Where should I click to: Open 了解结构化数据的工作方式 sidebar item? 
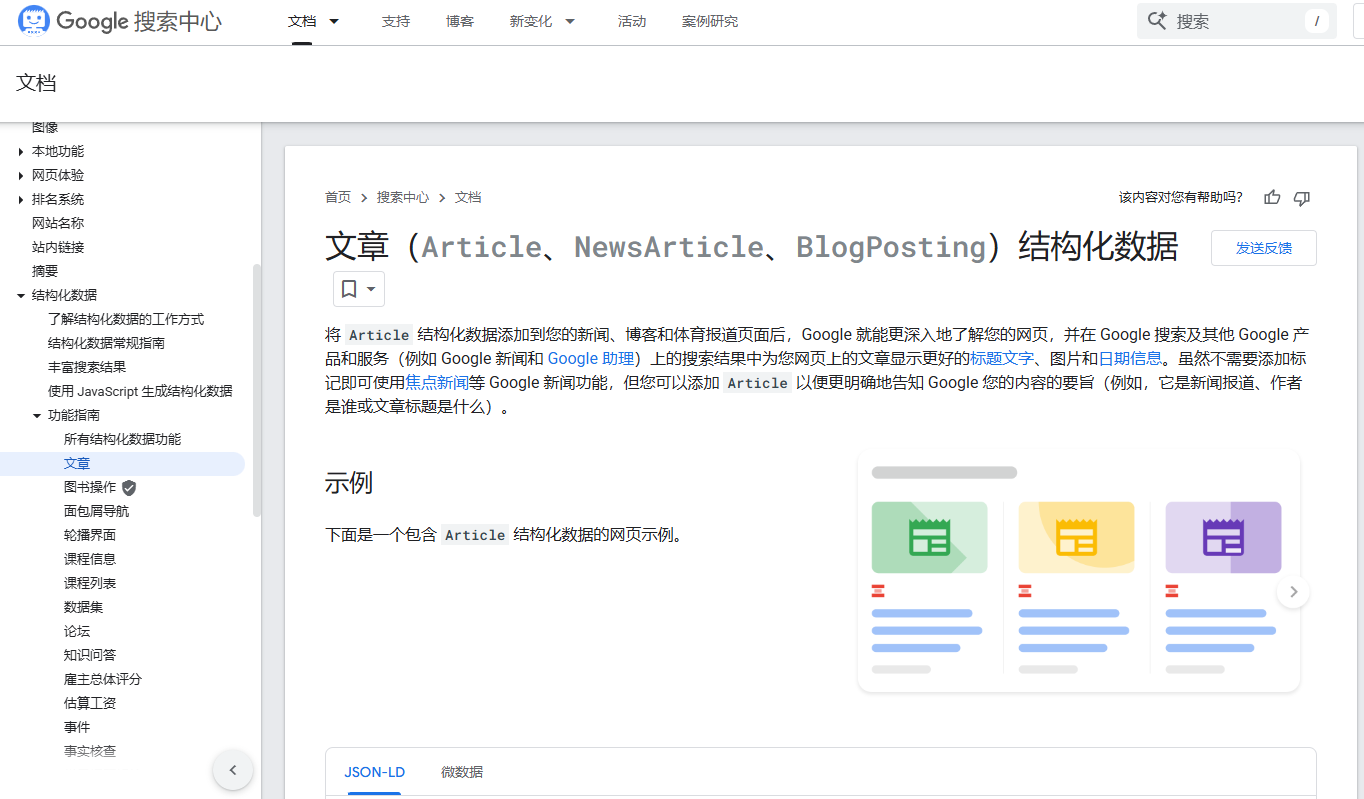pos(126,320)
